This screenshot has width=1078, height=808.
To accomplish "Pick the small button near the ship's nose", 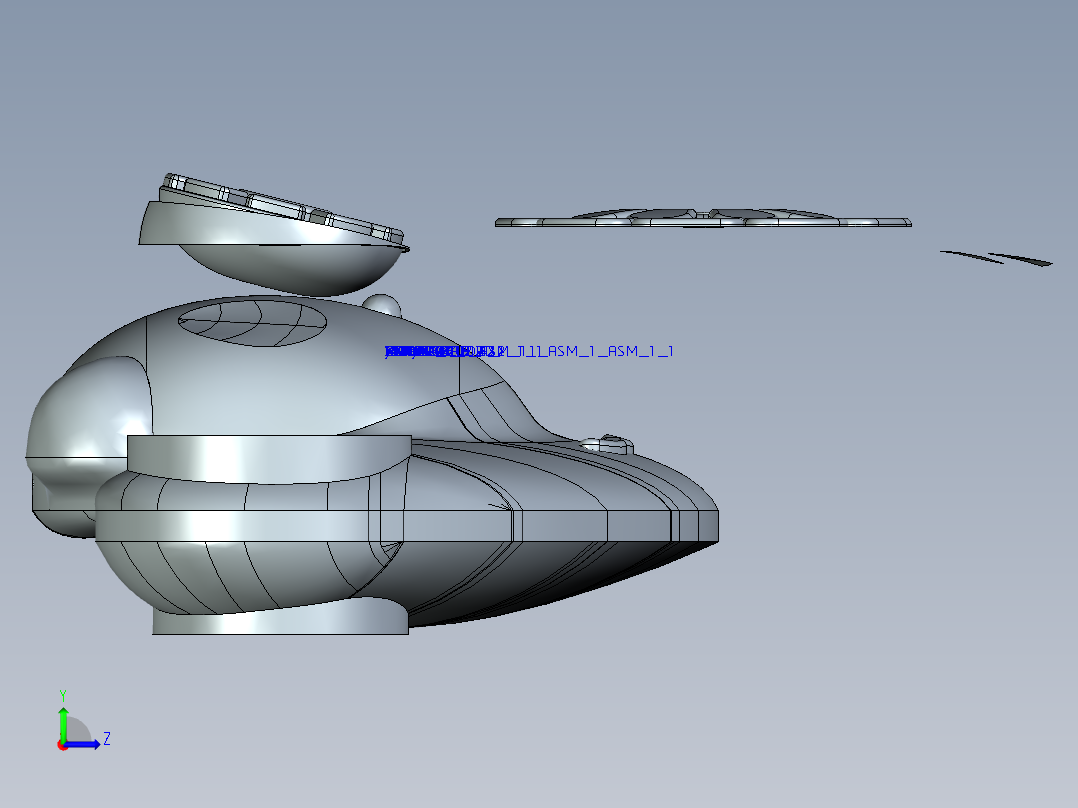I will tap(608, 444).
